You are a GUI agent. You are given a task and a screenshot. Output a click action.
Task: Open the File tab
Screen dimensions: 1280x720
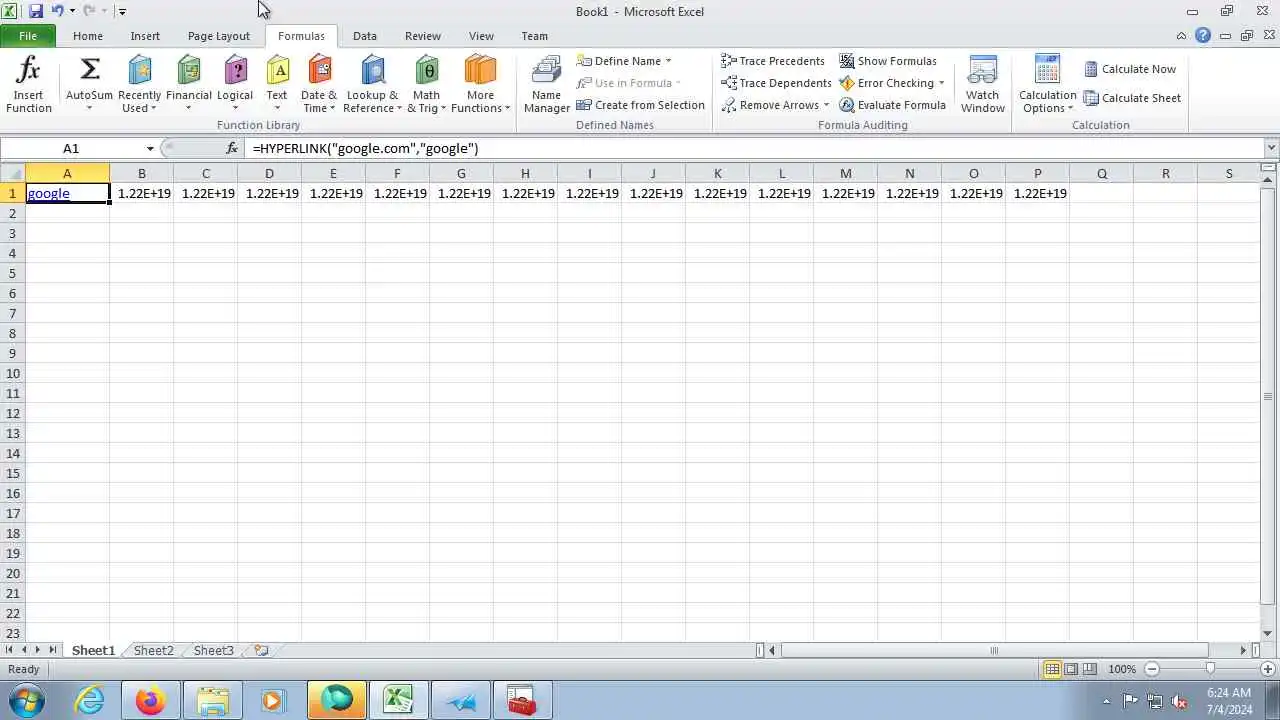click(28, 36)
